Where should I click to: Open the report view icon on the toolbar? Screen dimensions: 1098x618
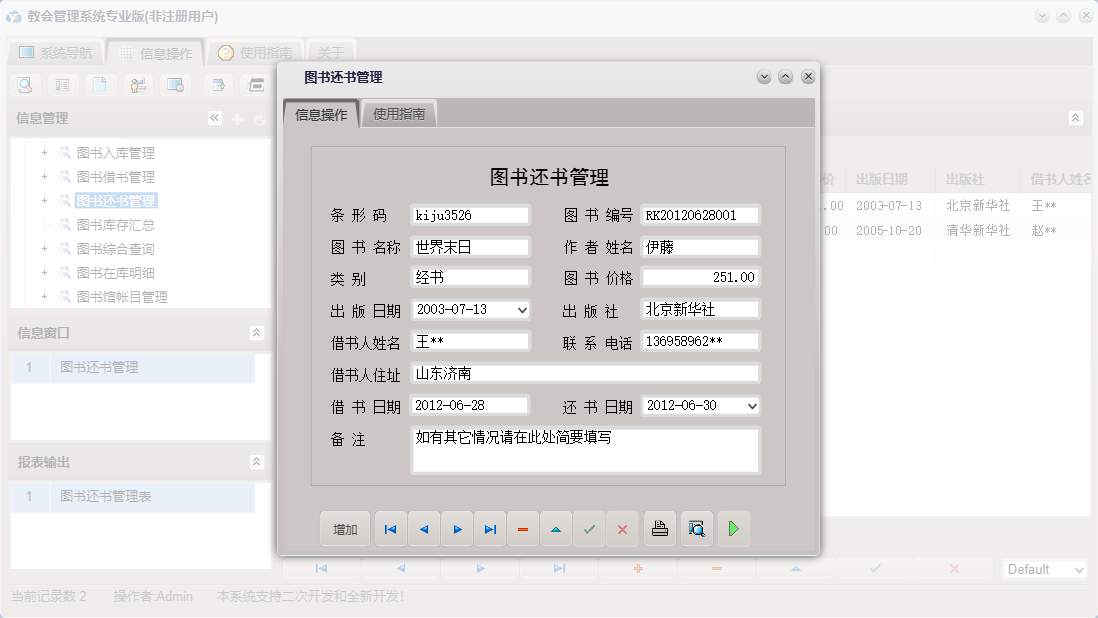62,85
